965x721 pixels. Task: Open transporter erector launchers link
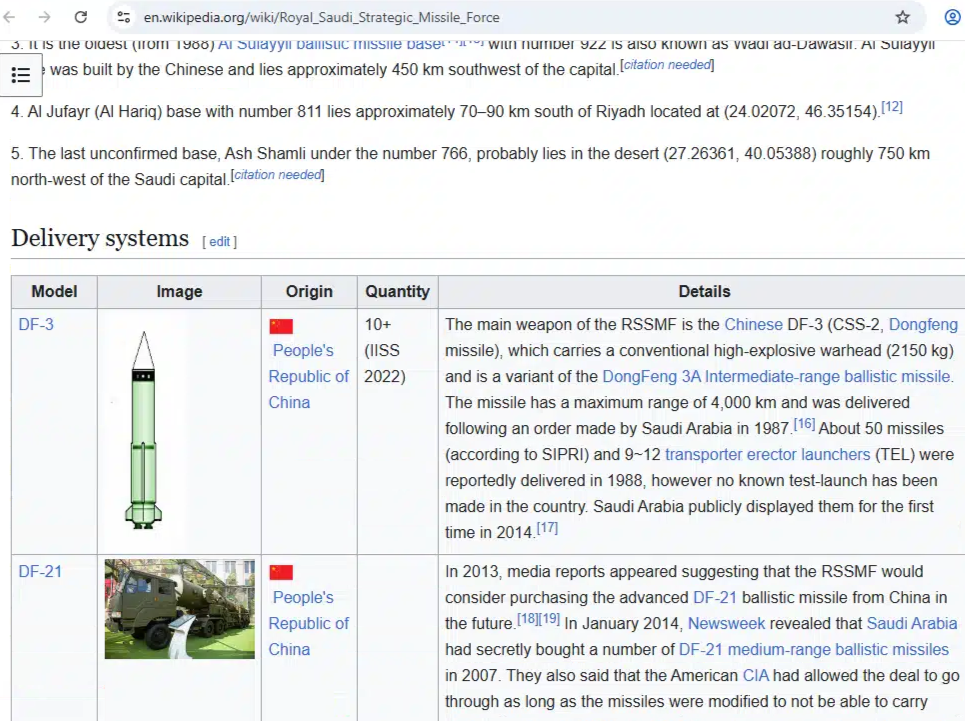pos(767,455)
